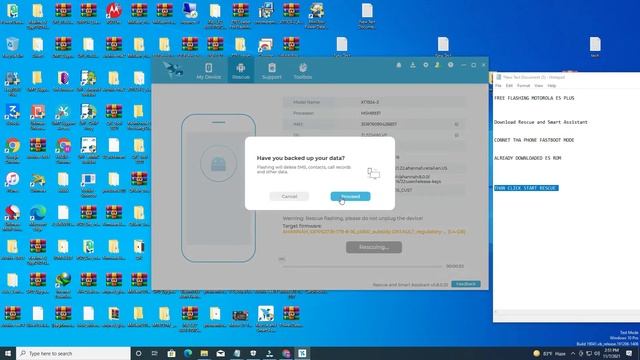Click Cancel in the backup dialog

pyautogui.click(x=289, y=196)
